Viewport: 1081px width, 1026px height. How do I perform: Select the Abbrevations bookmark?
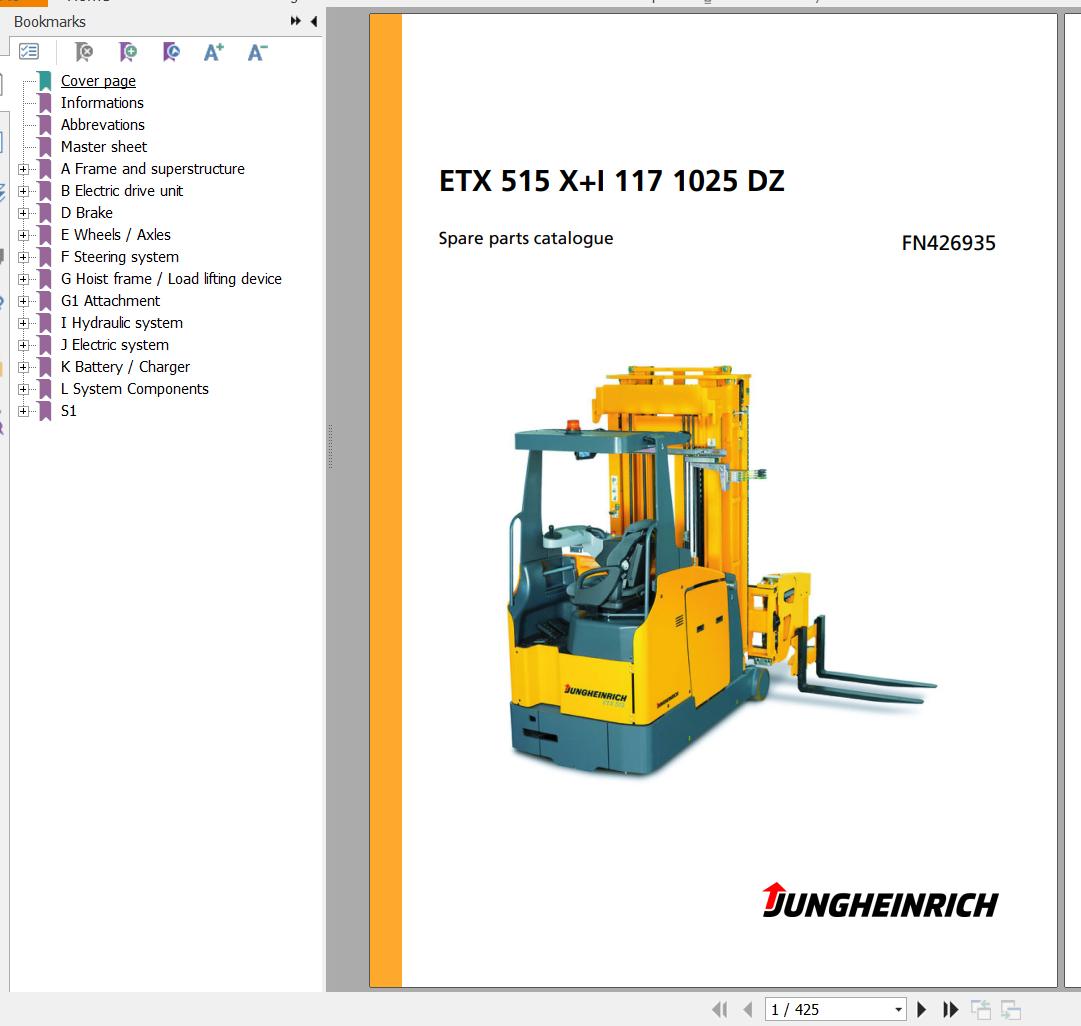(x=102, y=125)
